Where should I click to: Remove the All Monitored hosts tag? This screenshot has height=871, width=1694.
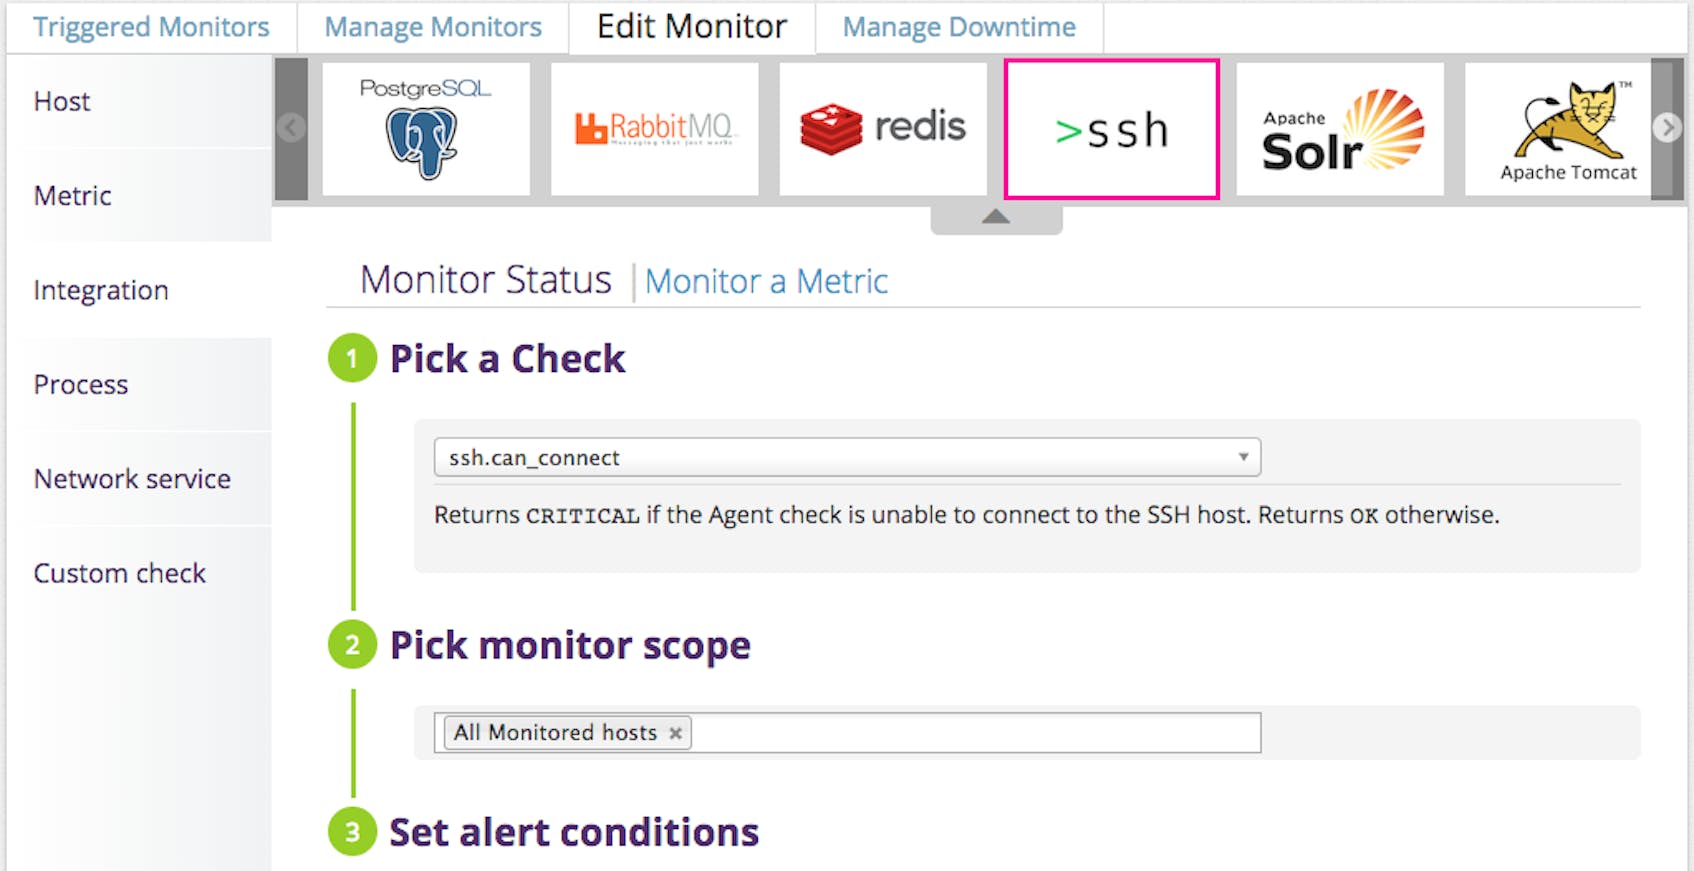coord(676,733)
